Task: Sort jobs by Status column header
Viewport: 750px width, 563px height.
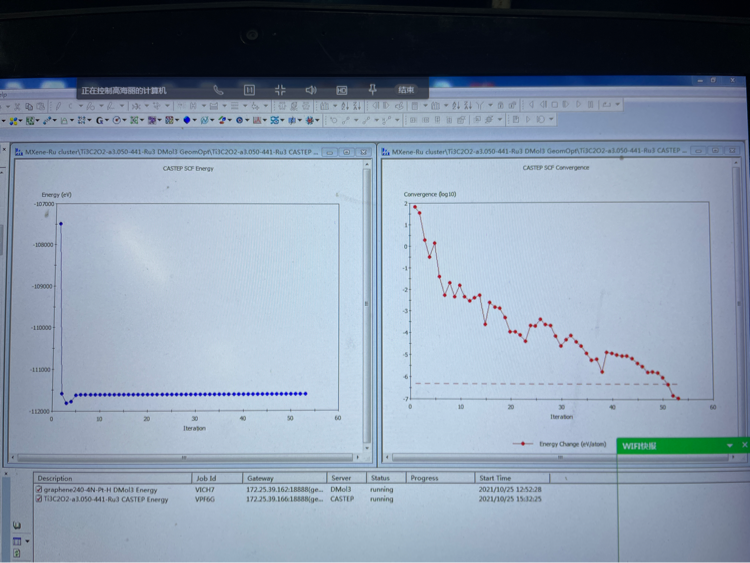Action: click(380, 479)
